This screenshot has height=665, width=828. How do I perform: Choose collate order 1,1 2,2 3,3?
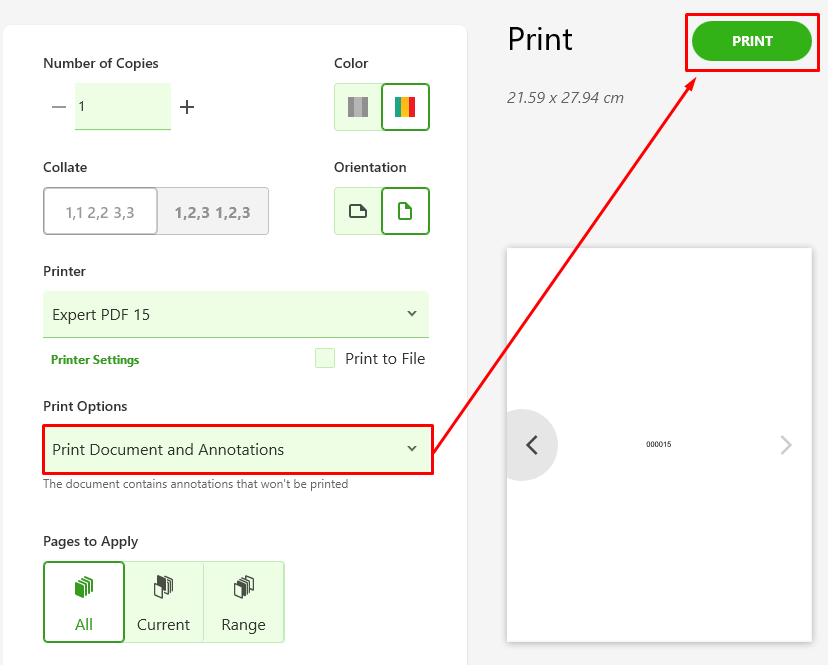coord(100,211)
